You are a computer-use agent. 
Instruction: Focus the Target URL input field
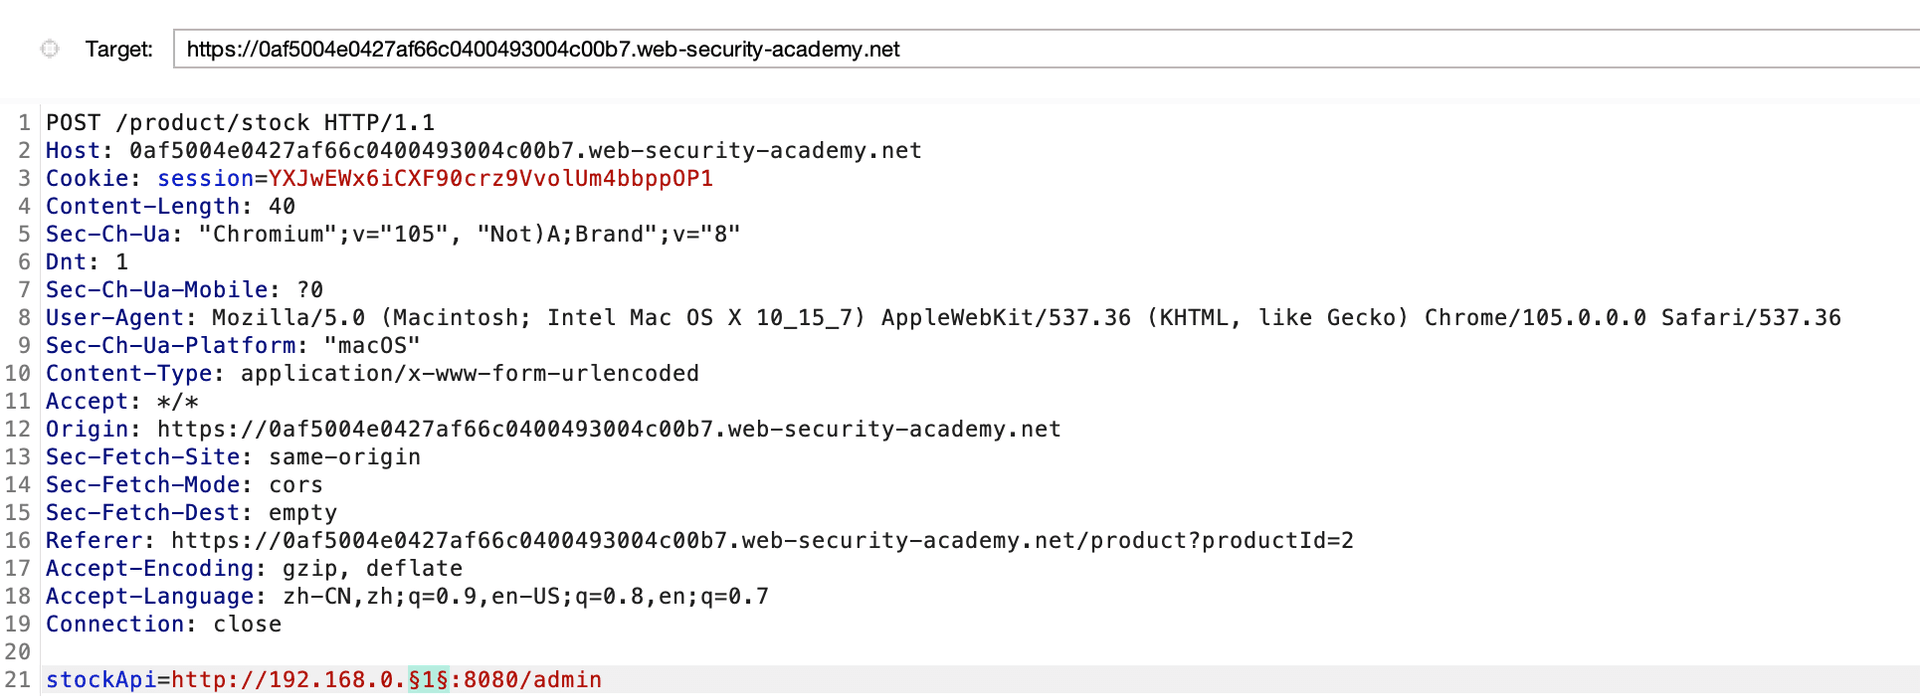pos(1046,49)
